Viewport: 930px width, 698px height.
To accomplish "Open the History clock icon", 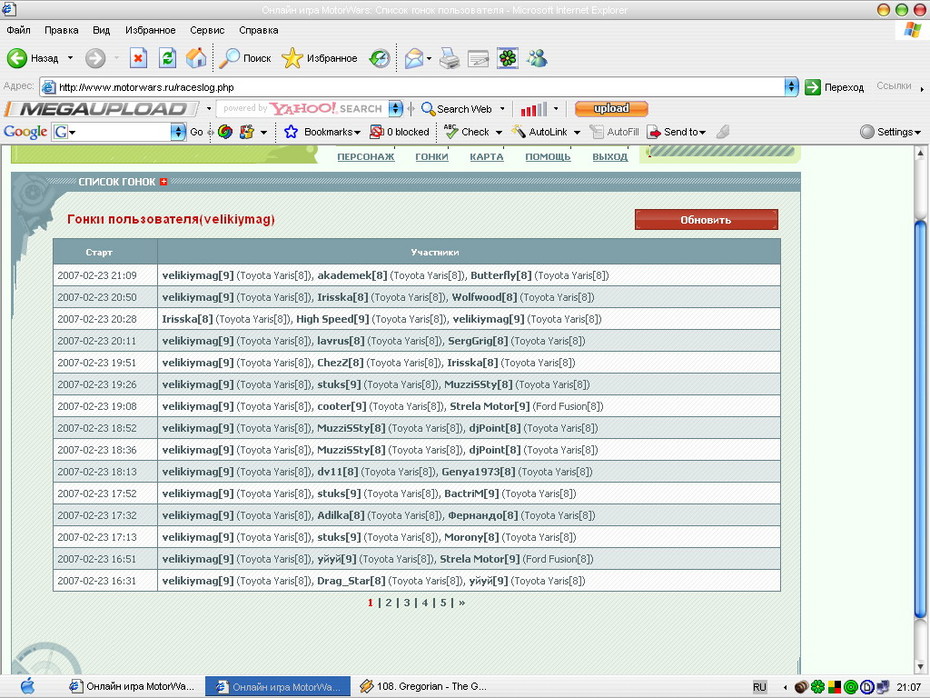I will [x=380, y=58].
